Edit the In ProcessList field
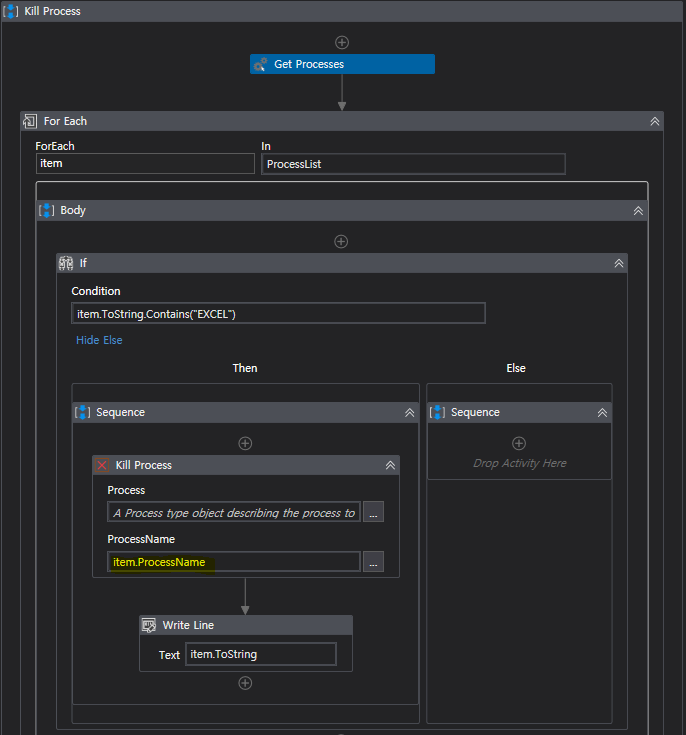 point(413,164)
